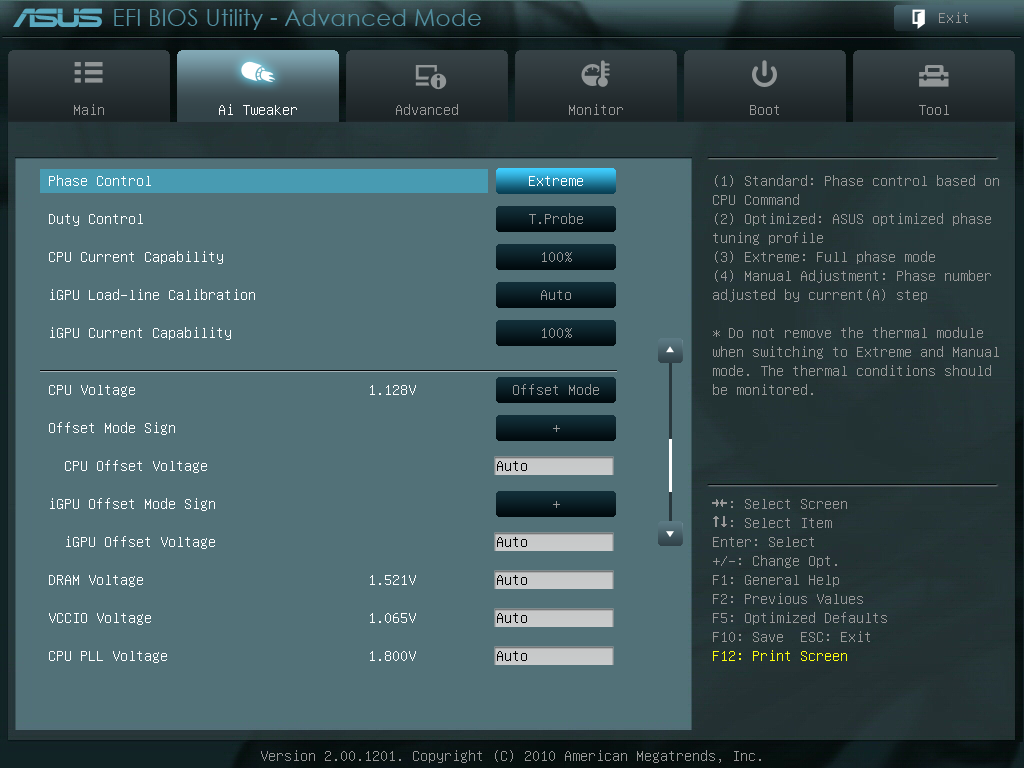Open the Tool tab label

[x=934, y=110]
